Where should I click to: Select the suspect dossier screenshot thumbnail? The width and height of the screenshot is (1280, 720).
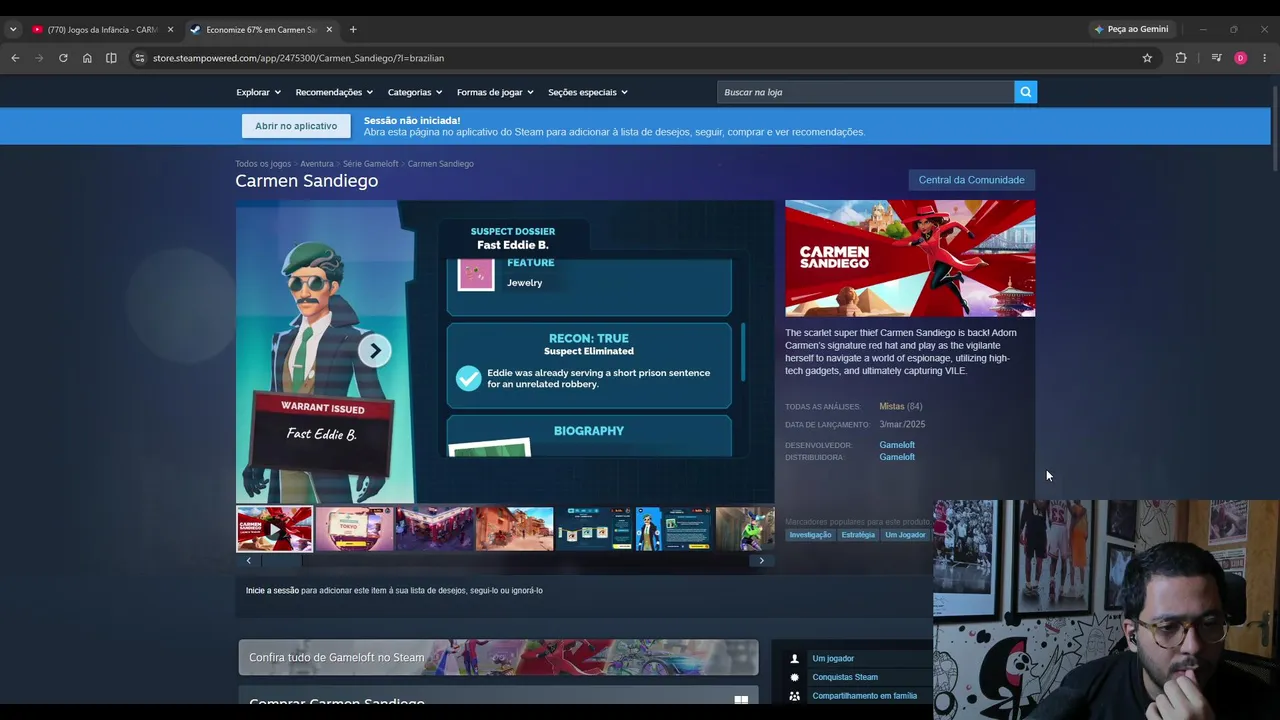pyautogui.click(x=674, y=529)
